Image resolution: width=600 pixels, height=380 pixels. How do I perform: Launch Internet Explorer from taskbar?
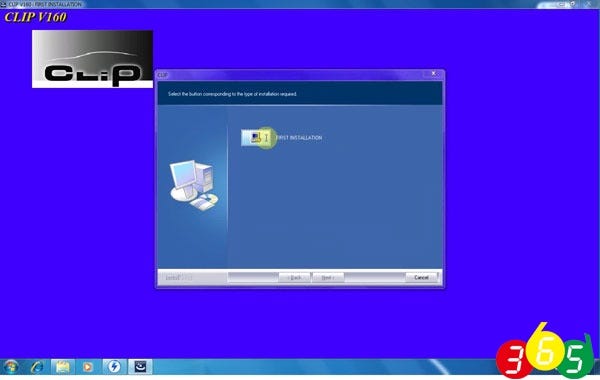point(37,367)
